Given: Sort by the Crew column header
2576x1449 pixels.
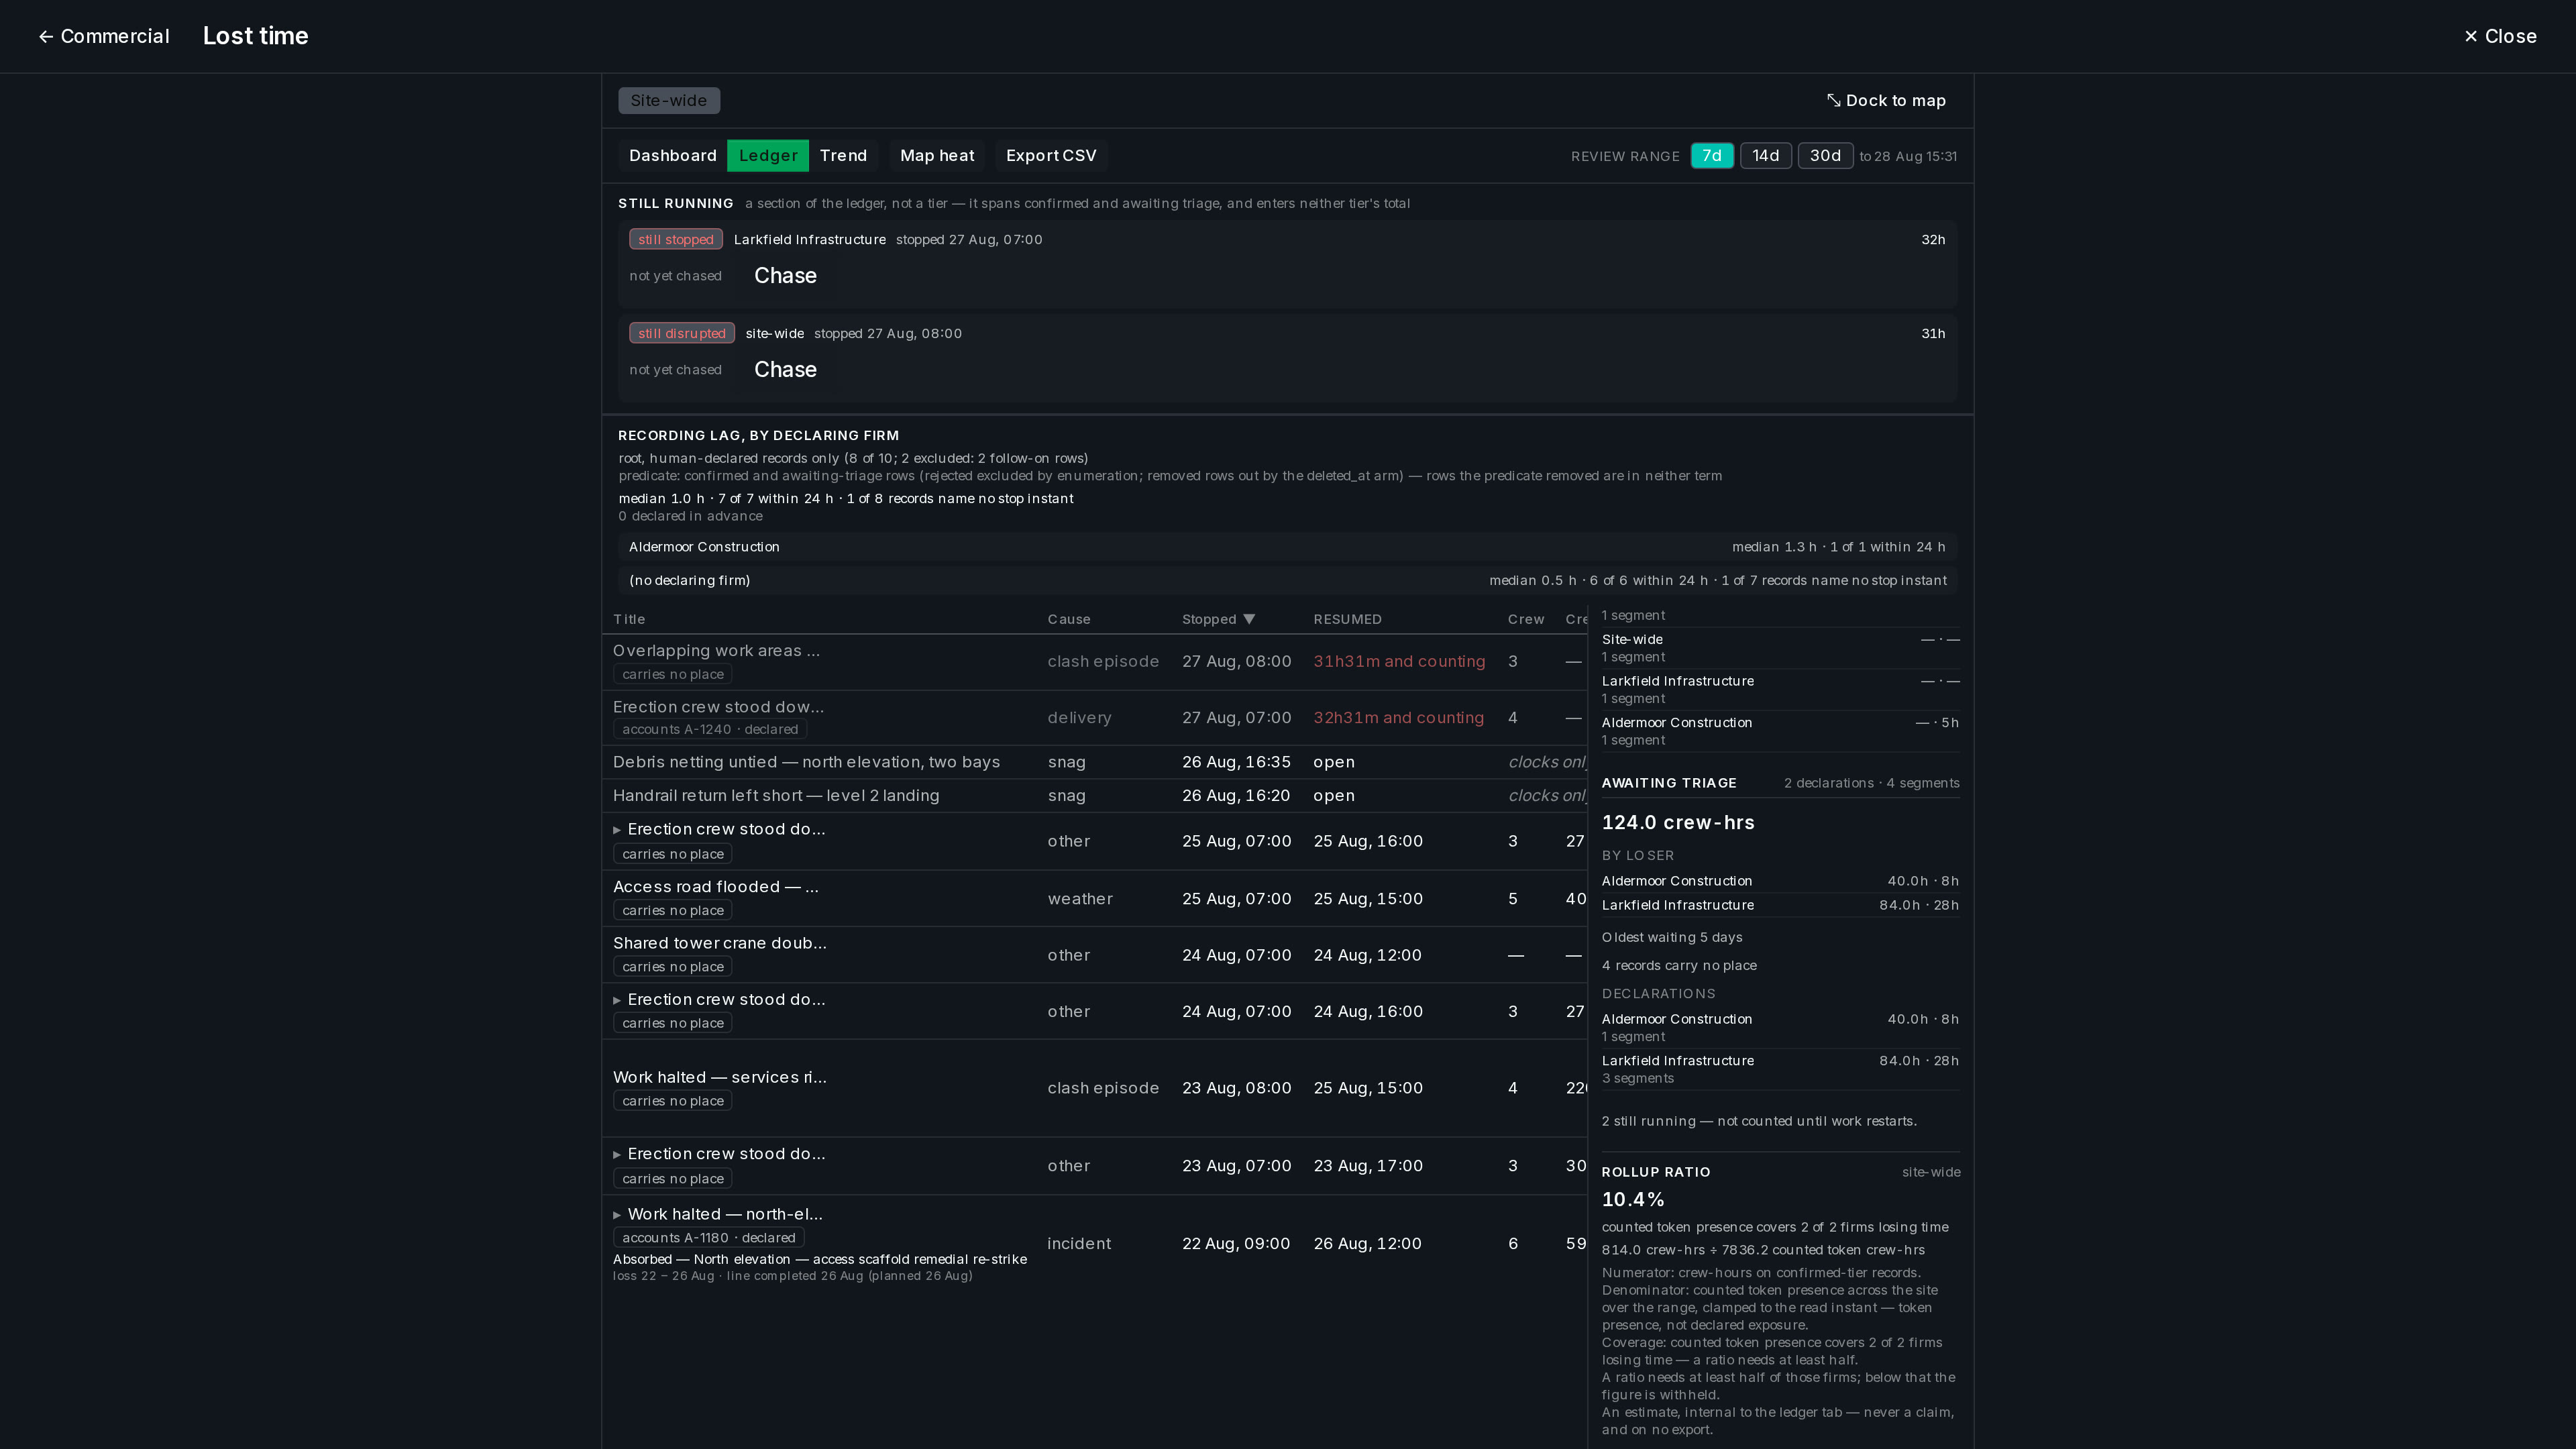Looking at the screenshot, I should (x=1526, y=619).
